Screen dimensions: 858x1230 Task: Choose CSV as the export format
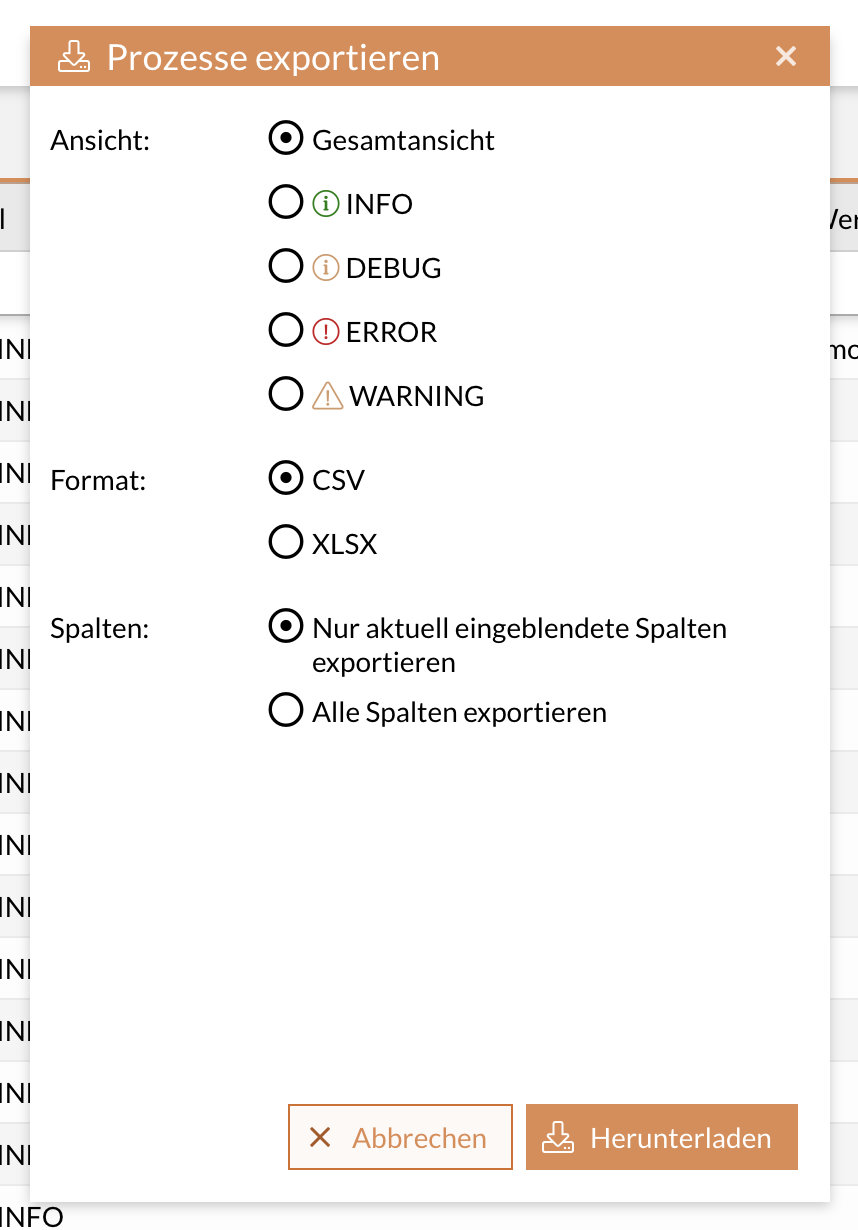click(x=285, y=478)
